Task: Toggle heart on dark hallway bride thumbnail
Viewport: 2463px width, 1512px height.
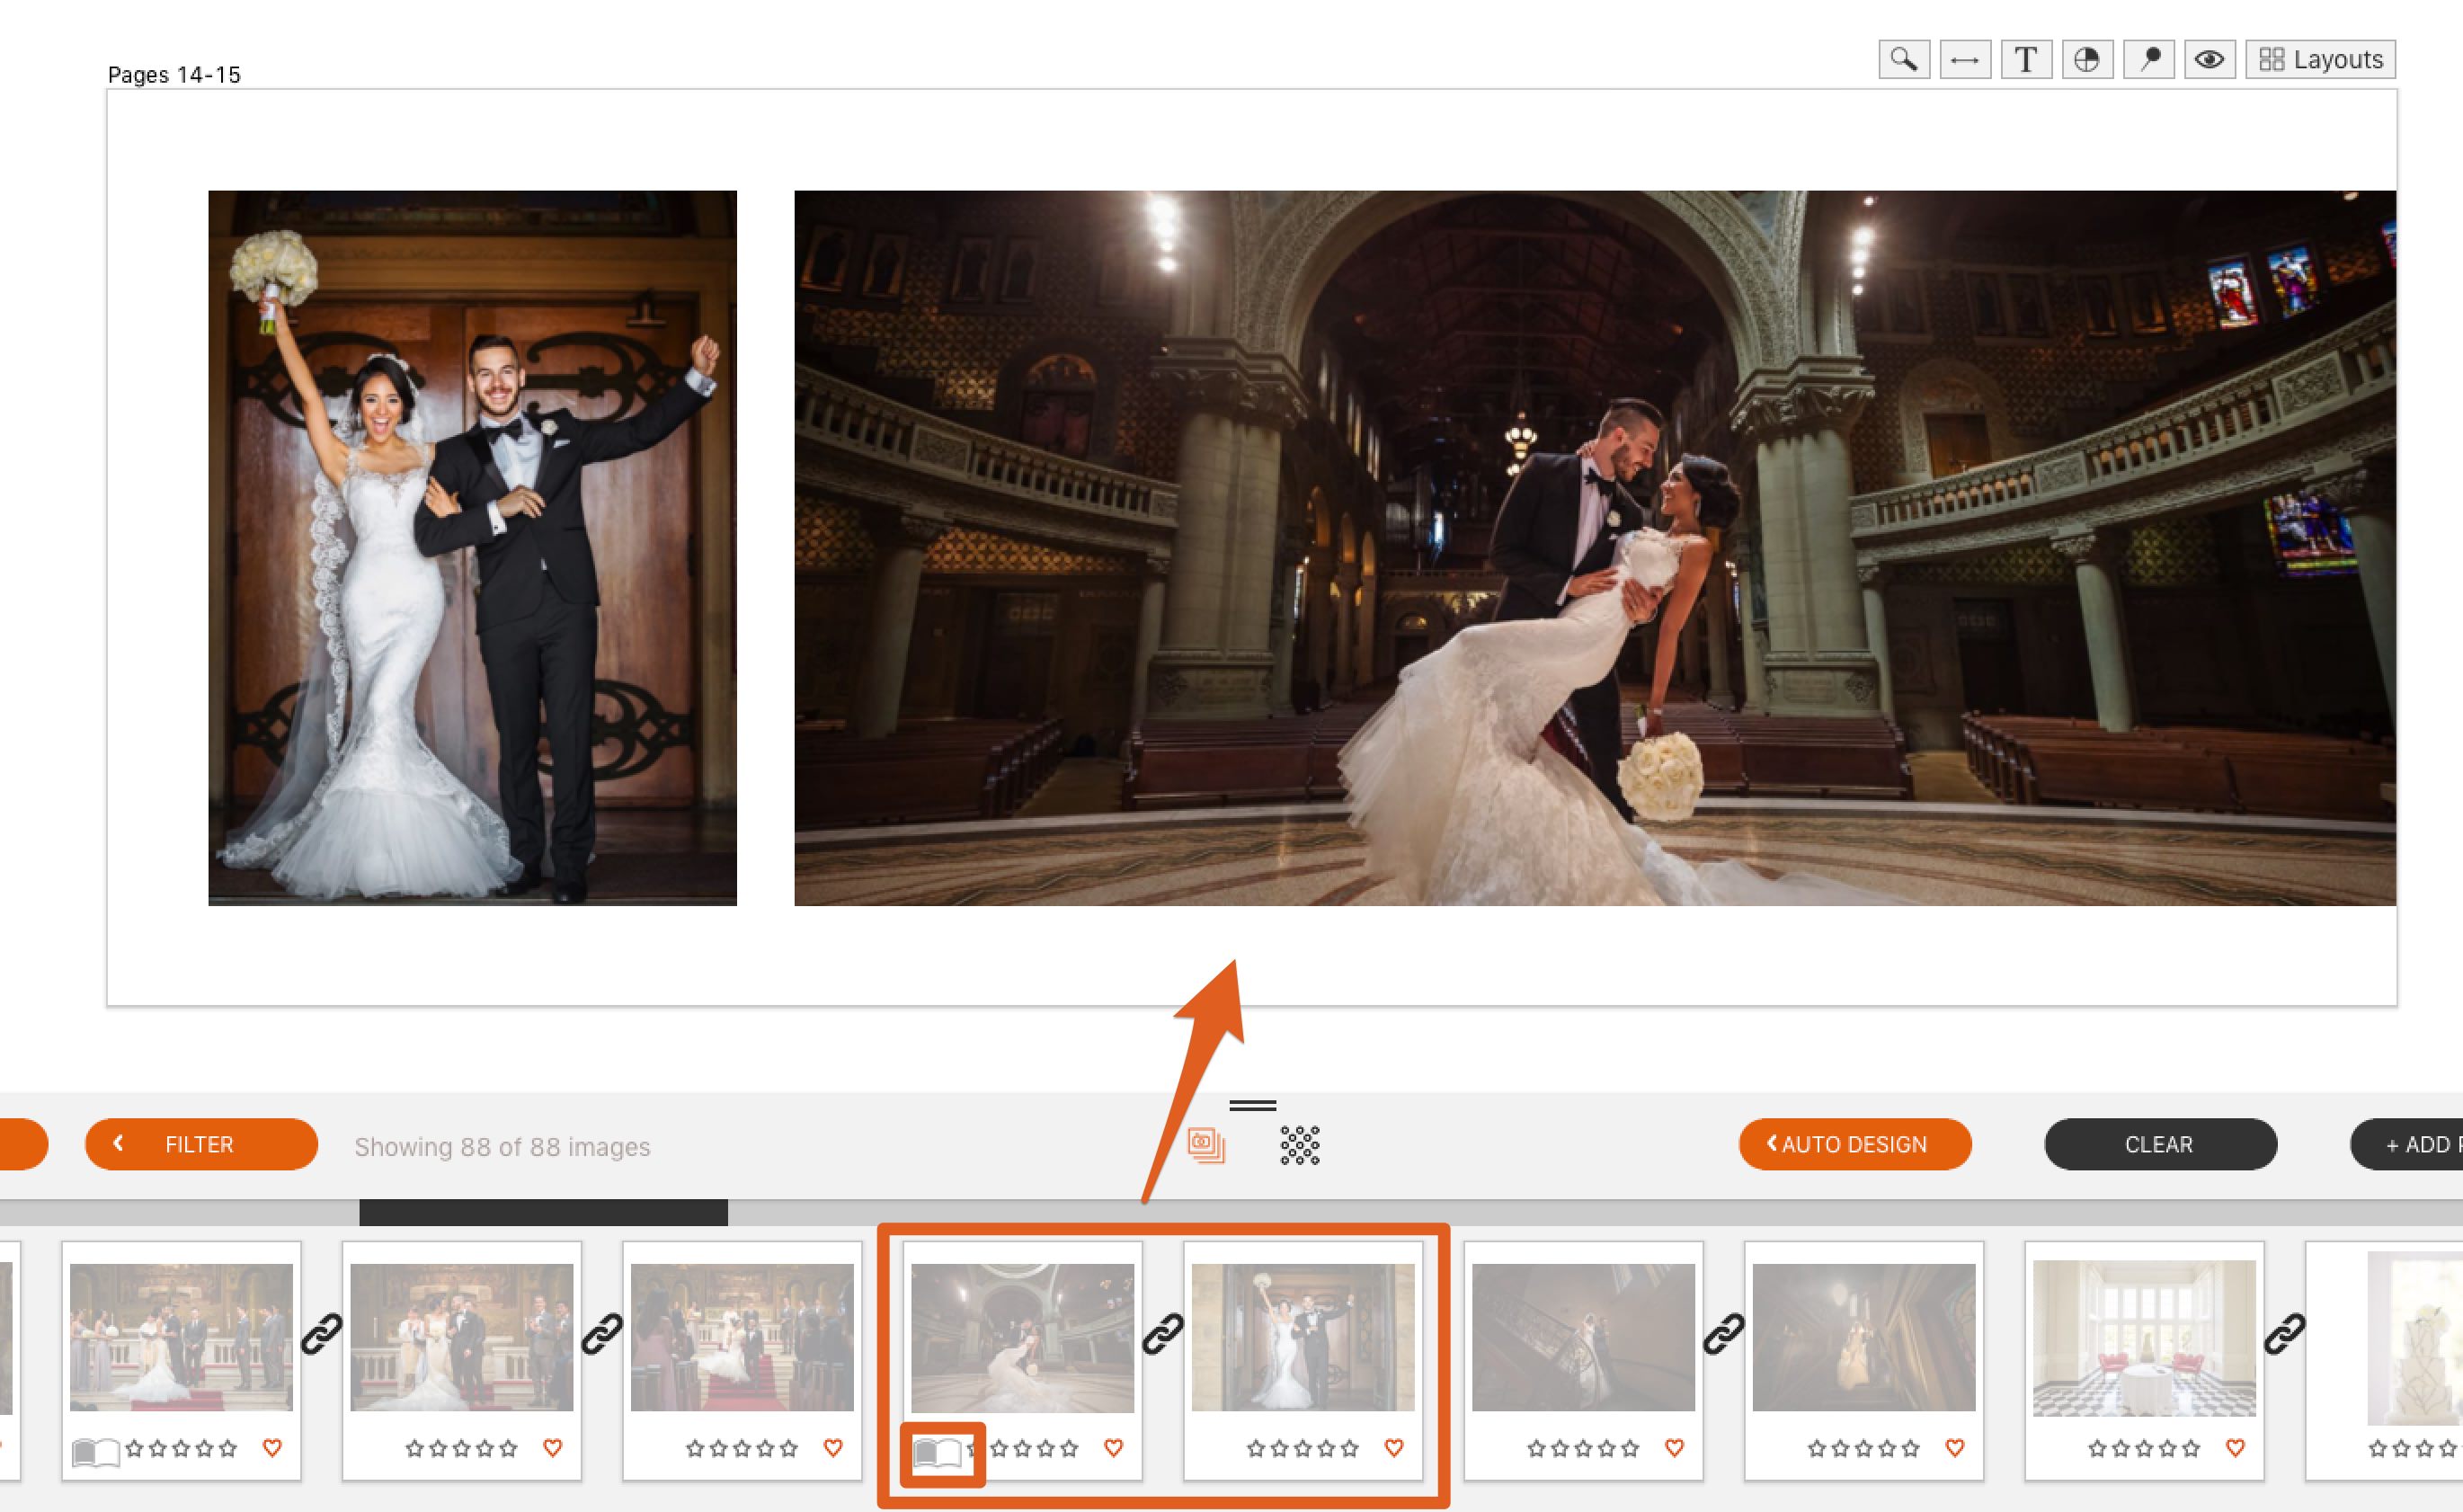Action: point(1955,1447)
